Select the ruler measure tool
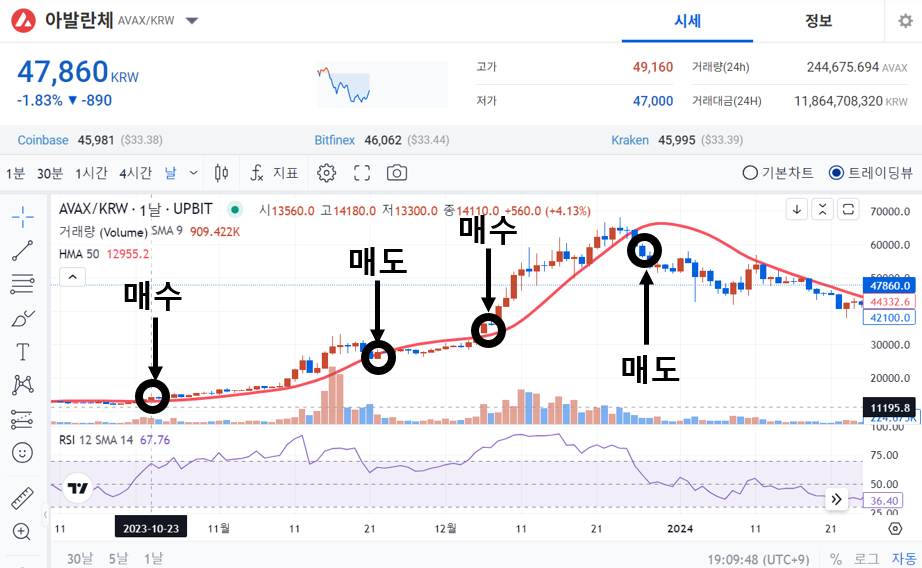The image size is (922, 568). coord(22,498)
